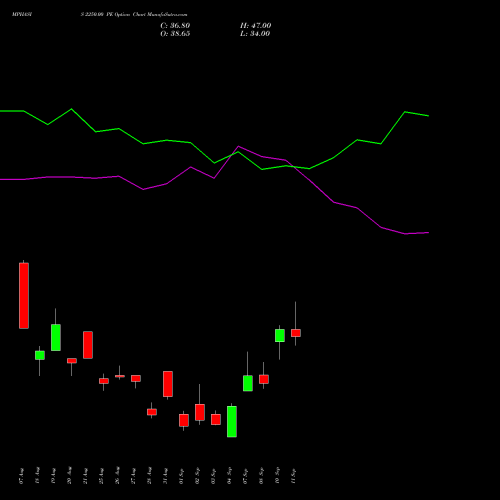Click the close value 'C: 36.80'

(x=175, y=26)
